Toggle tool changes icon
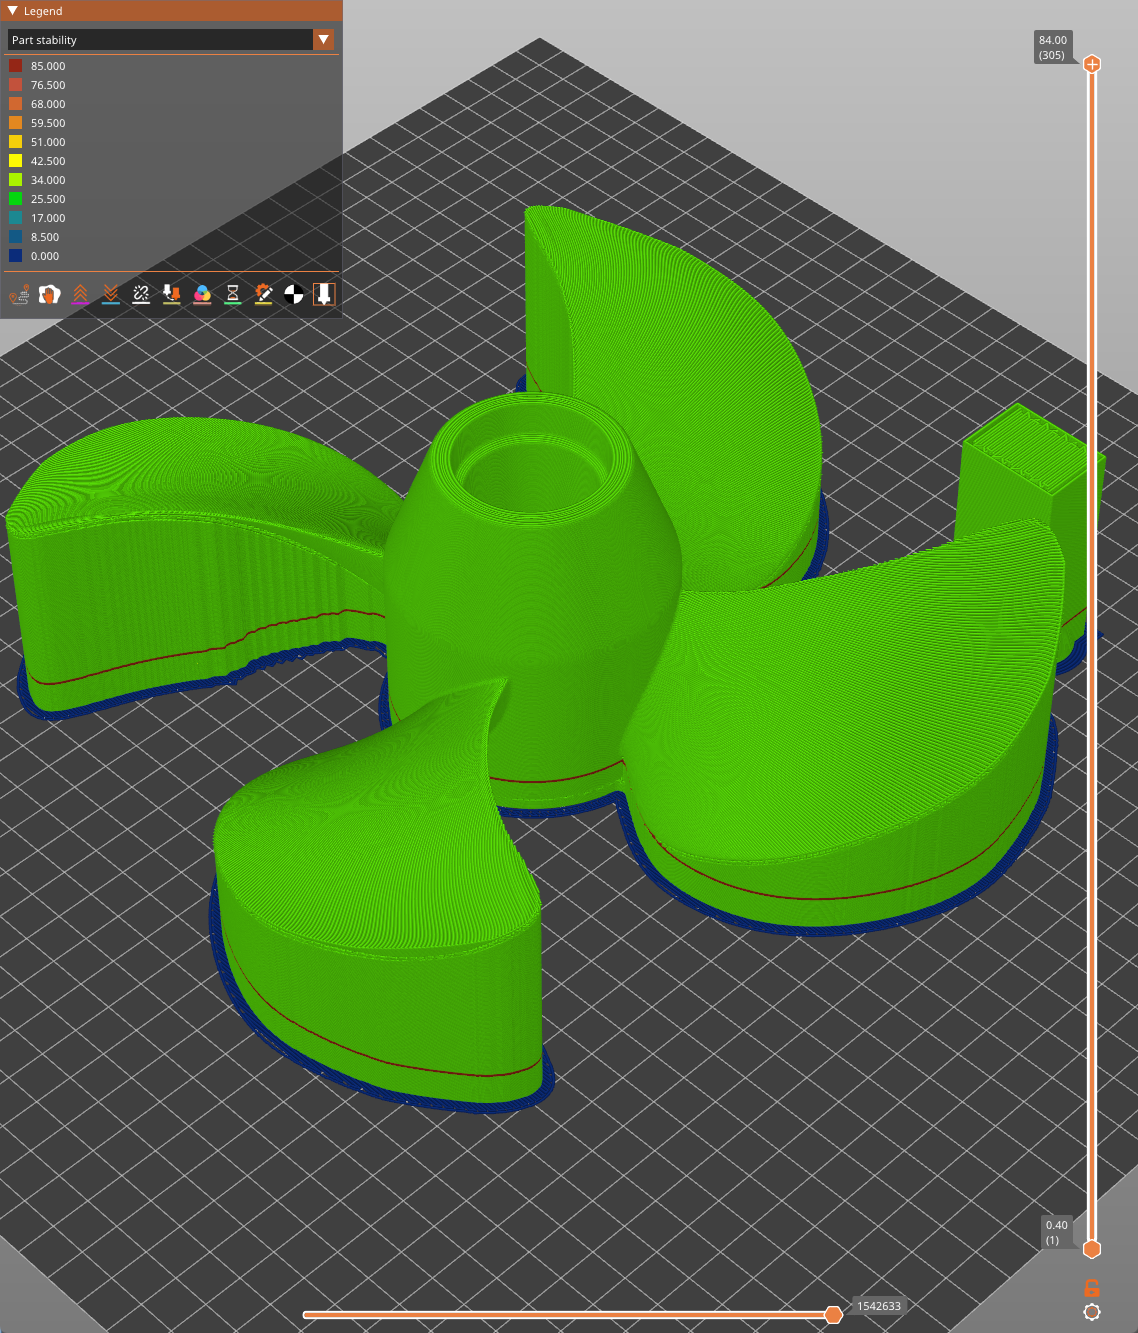1138x1333 pixels. (172, 294)
